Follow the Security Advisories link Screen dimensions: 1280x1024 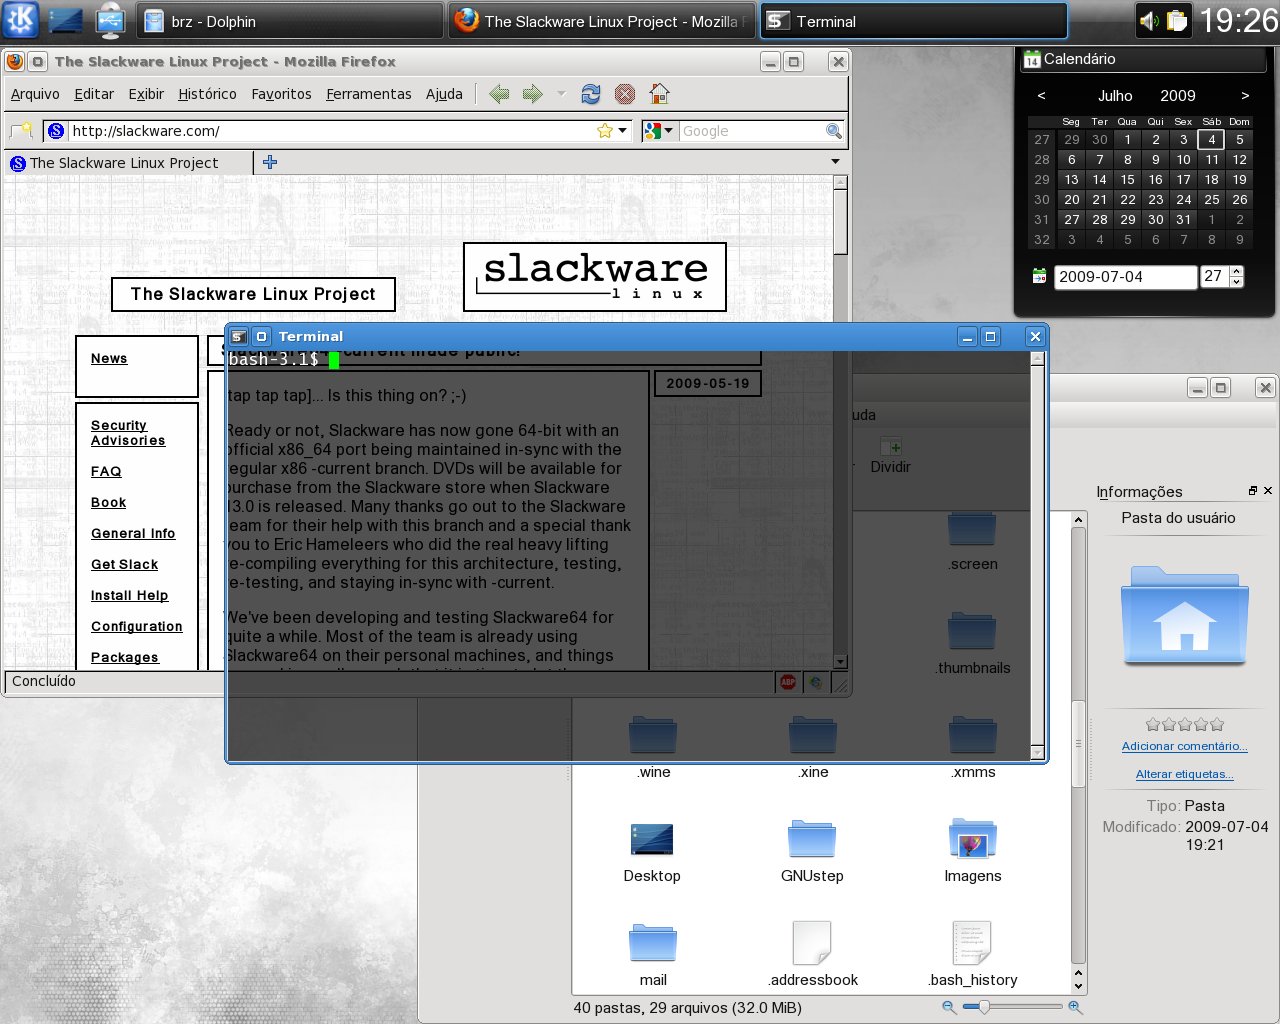click(x=128, y=433)
